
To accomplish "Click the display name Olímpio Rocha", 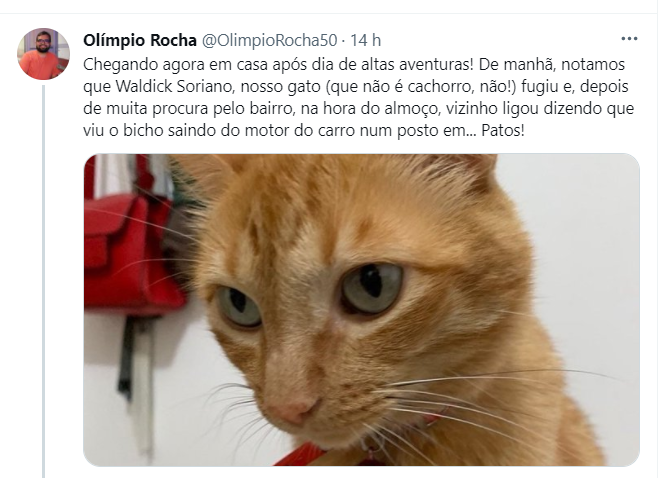I will (x=140, y=41).
